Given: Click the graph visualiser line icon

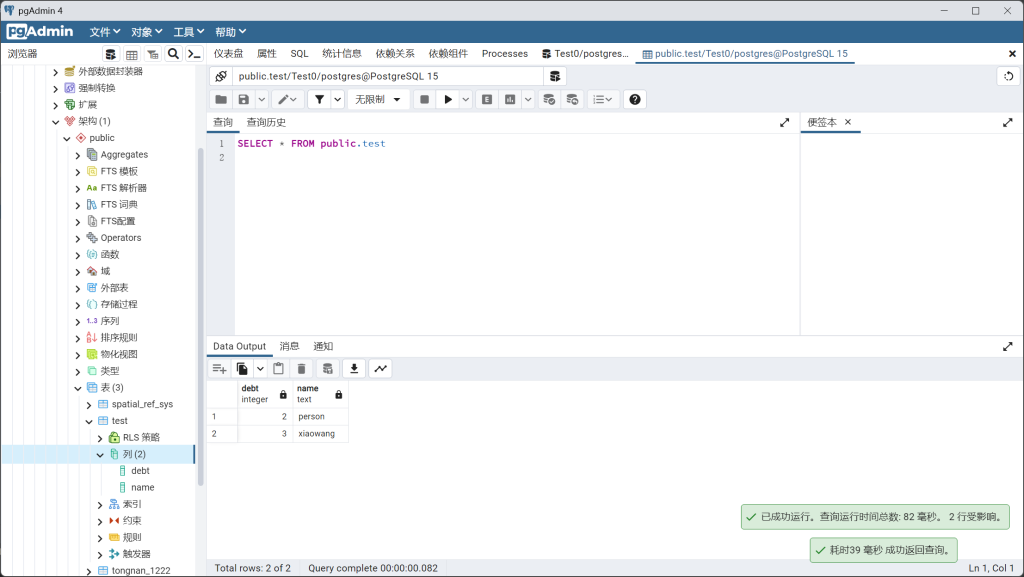Looking at the screenshot, I should 381,369.
